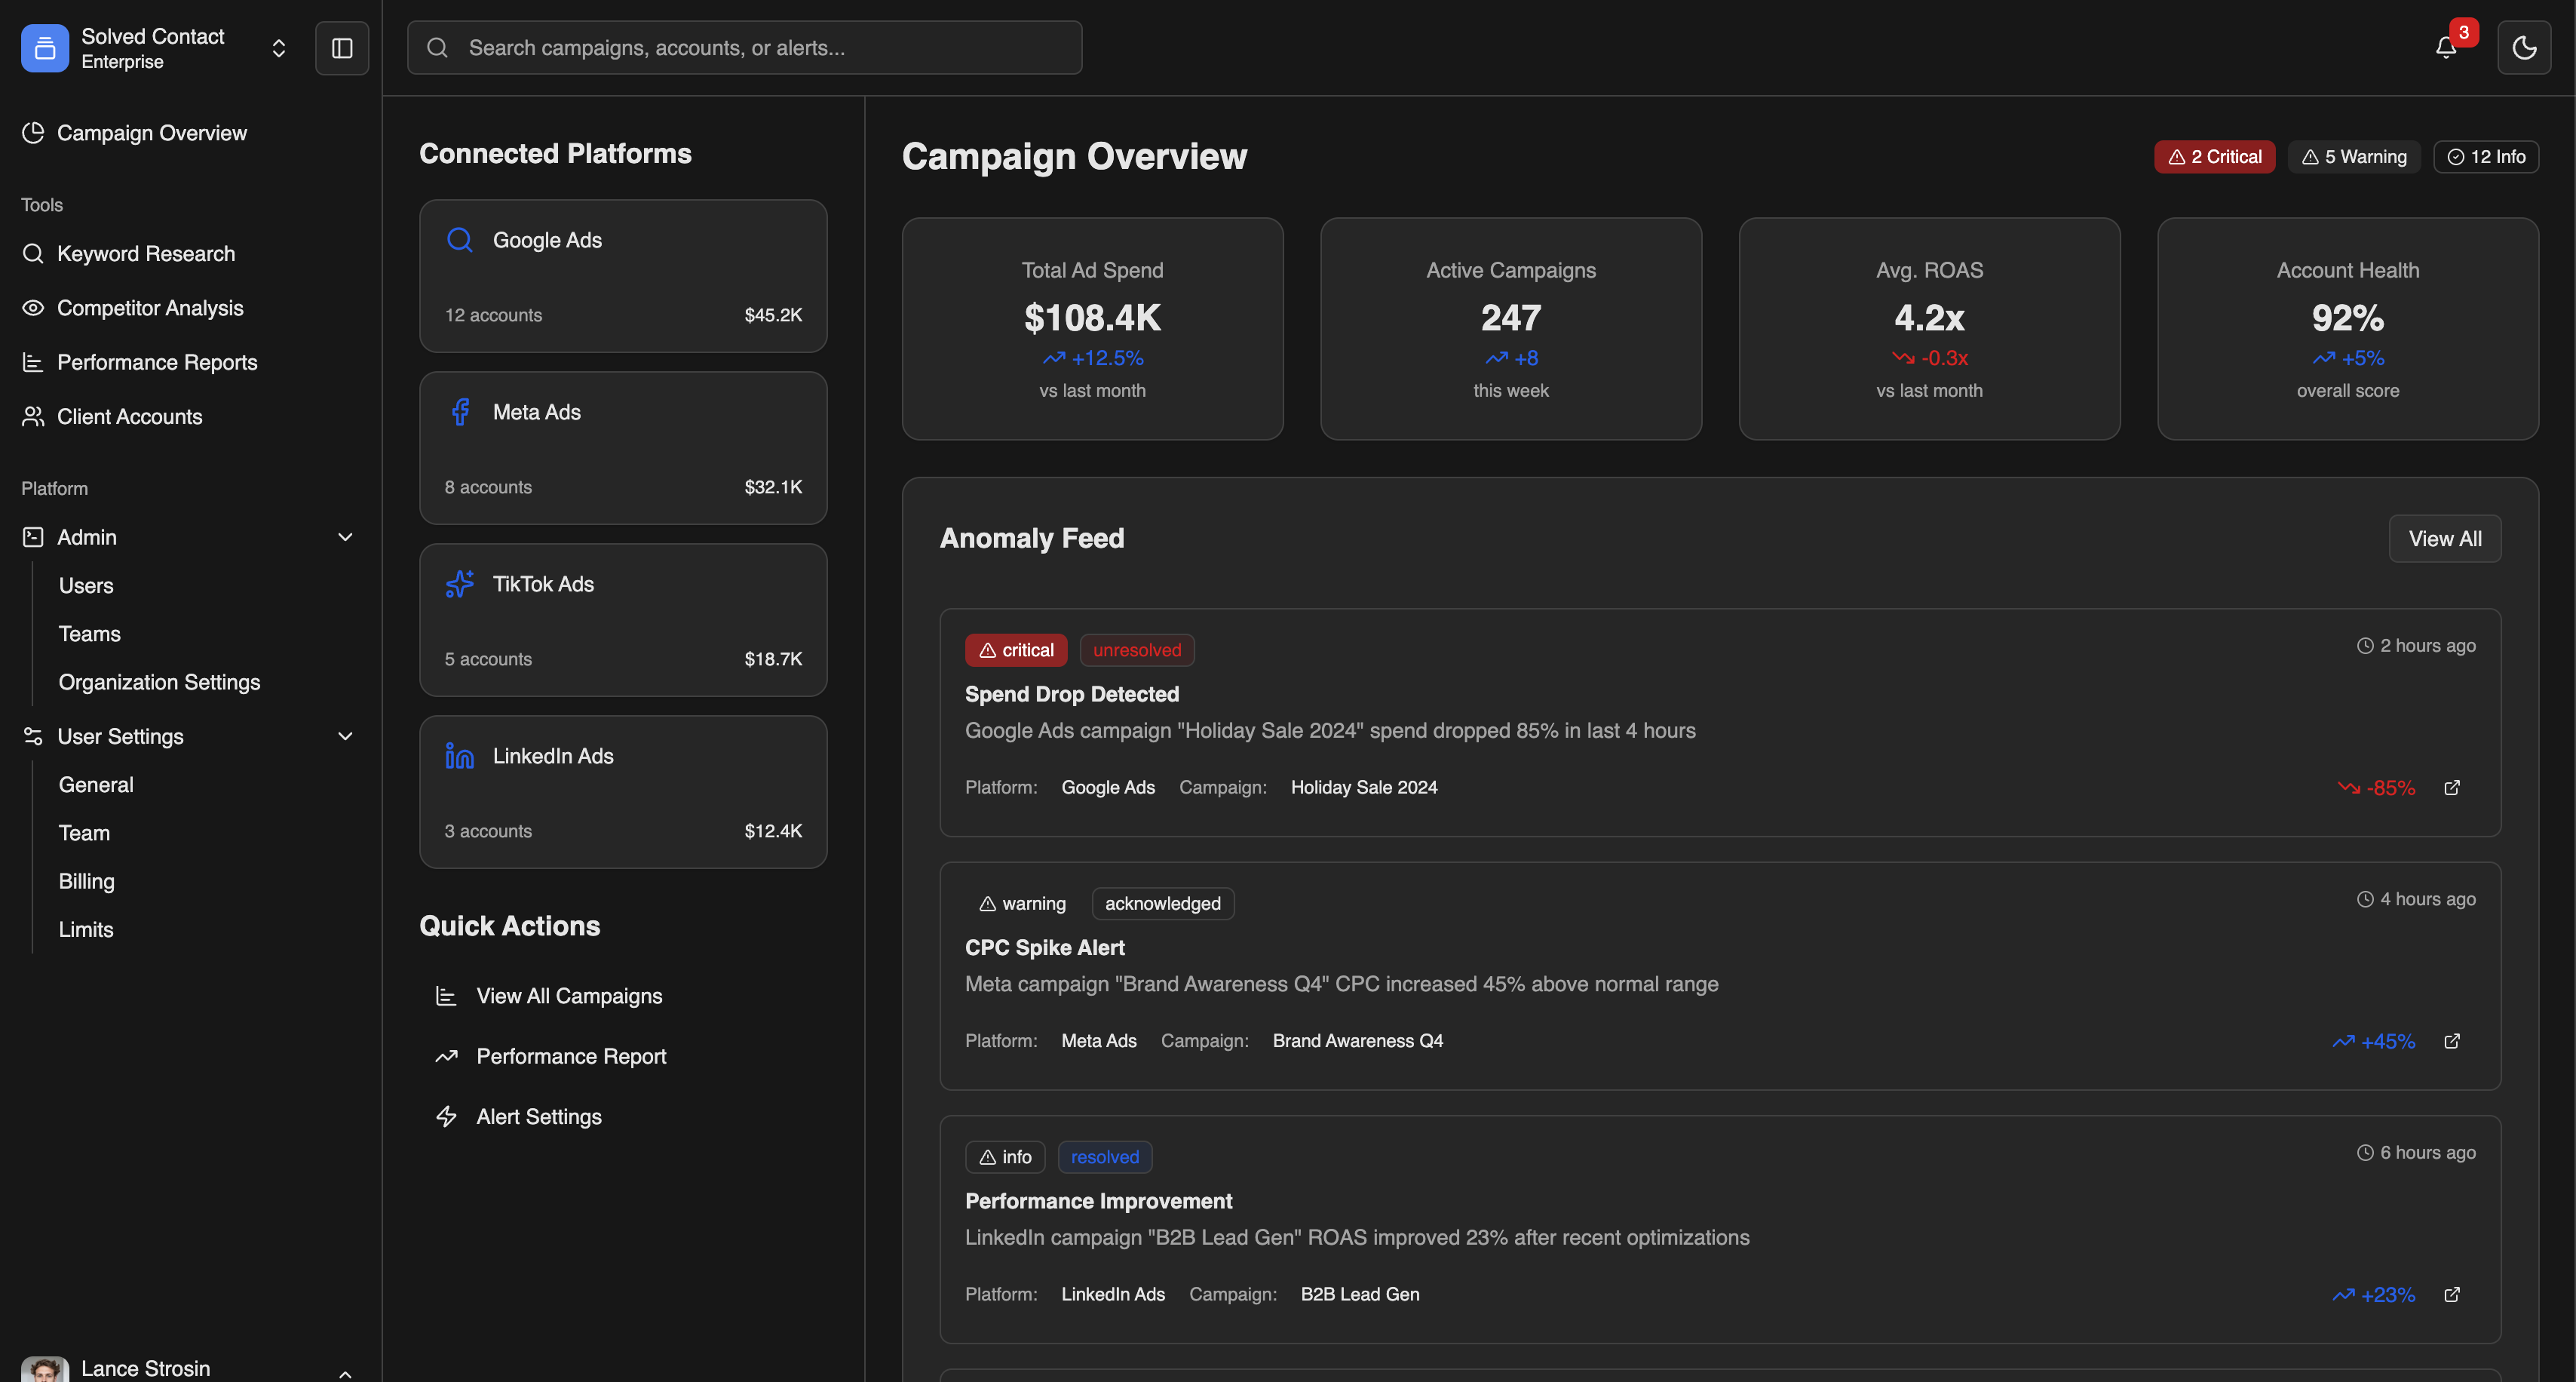This screenshot has width=2576, height=1382.
Task: Click the LinkedIn Ads platform icon
Action: pos(459,756)
